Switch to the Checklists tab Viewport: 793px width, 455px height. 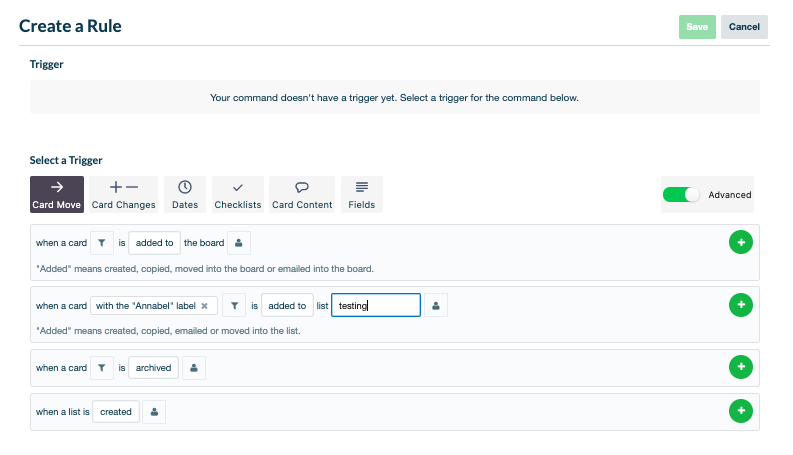click(238, 195)
